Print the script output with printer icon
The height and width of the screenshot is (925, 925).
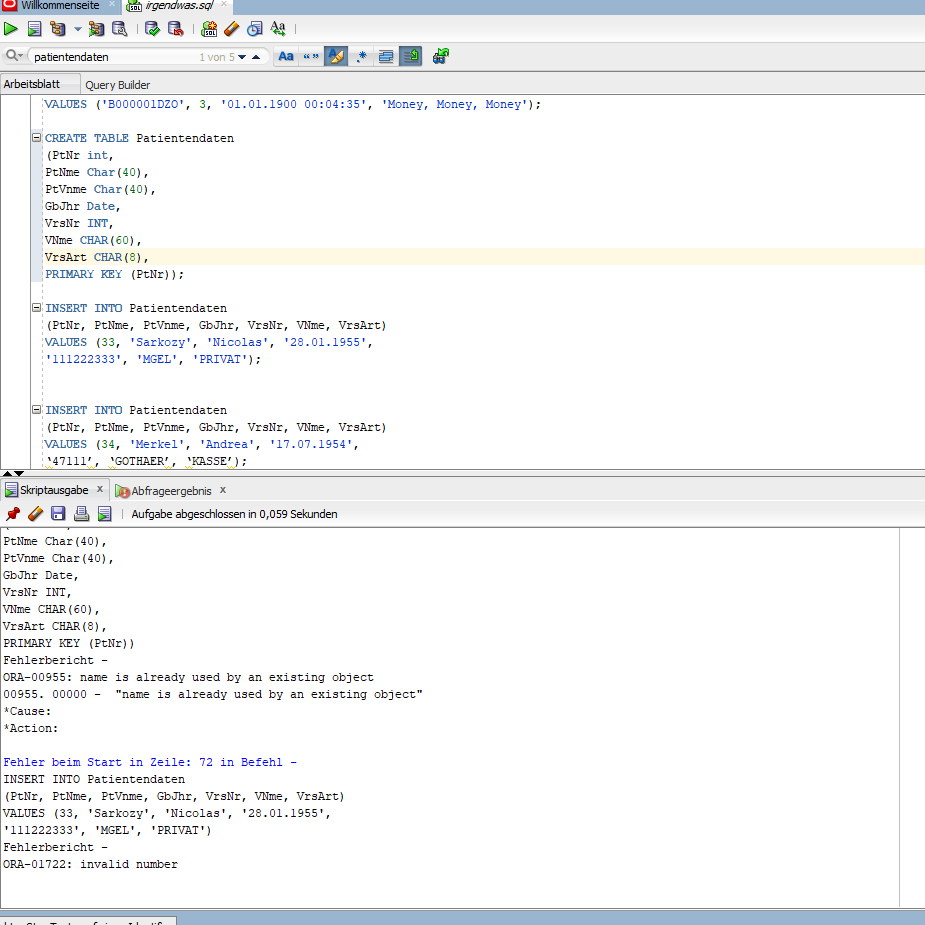81,513
